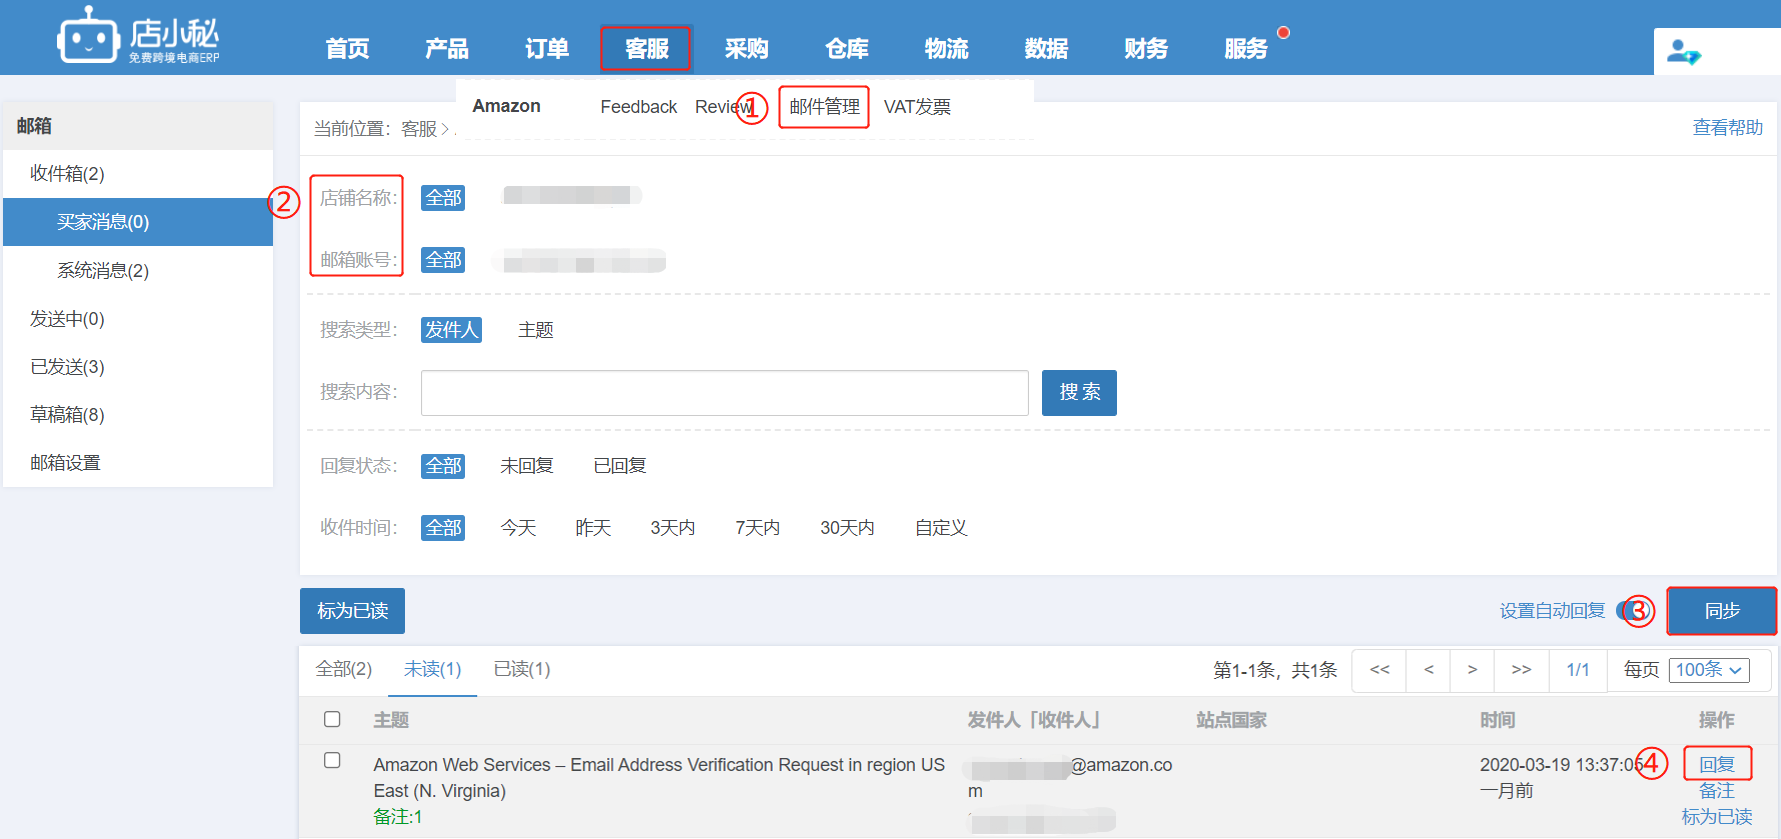This screenshot has width=1781, height=839.
Task: Click the 时间 column header
Action: (x=1498, y=720)
